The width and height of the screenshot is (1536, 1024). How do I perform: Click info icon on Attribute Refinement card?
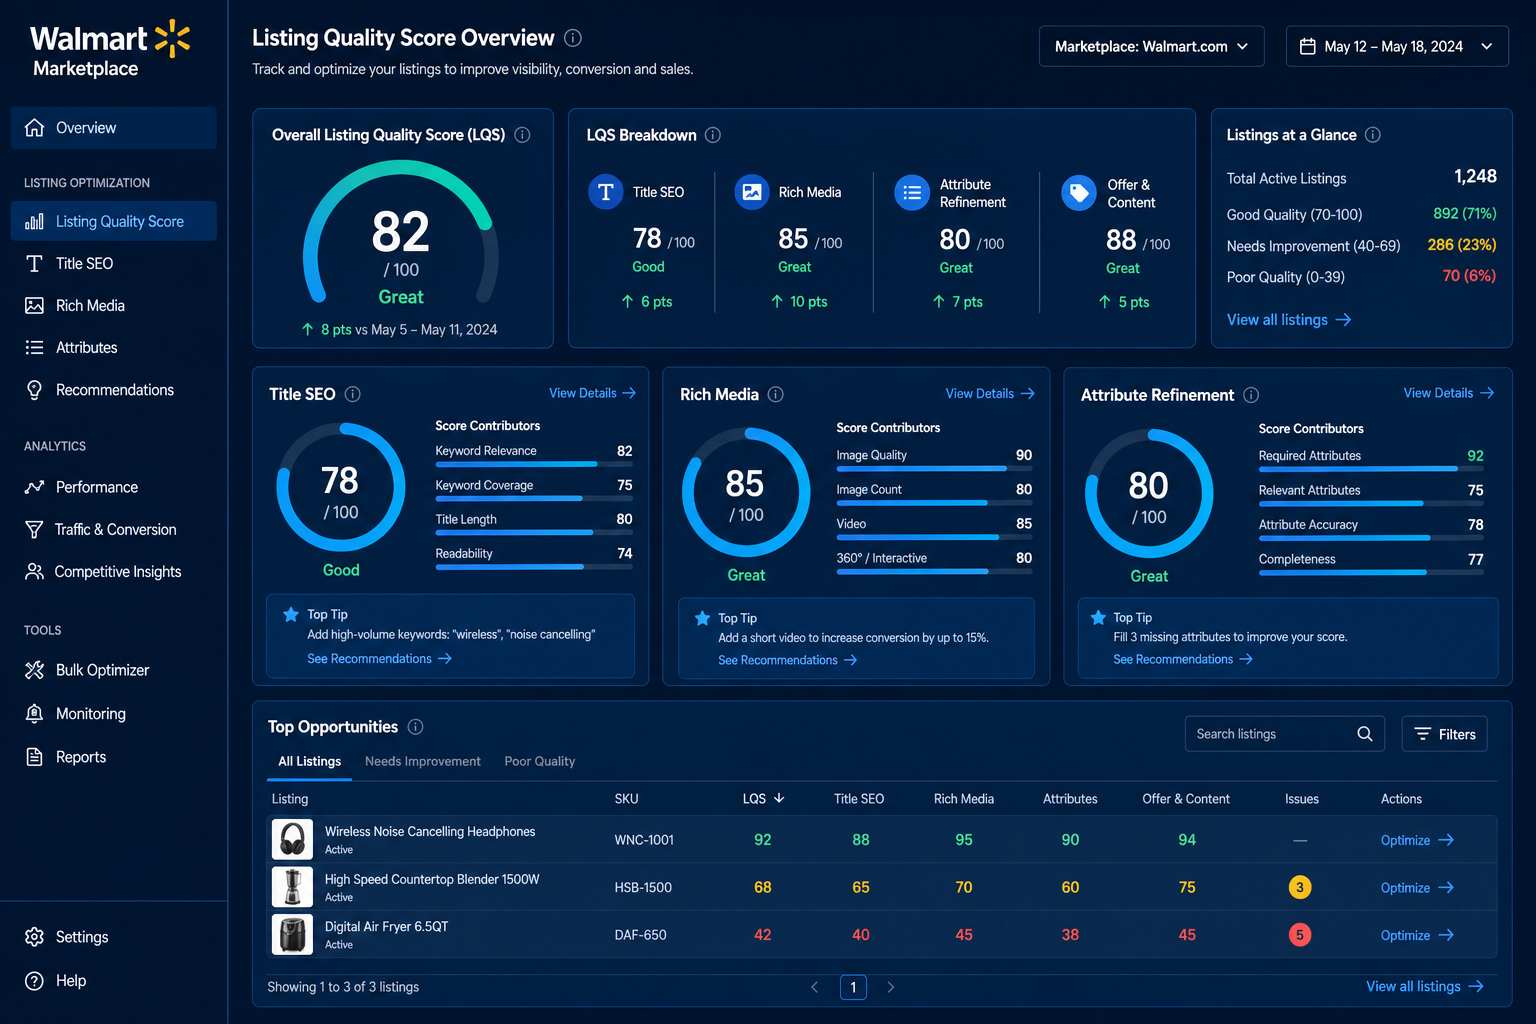pyautogui.click(x=1251, y=395)
